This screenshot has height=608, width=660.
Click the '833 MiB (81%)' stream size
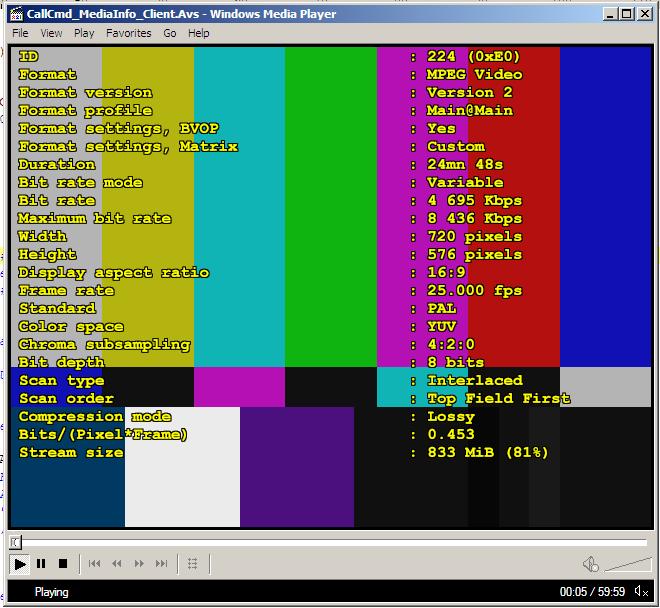(488, 452)
